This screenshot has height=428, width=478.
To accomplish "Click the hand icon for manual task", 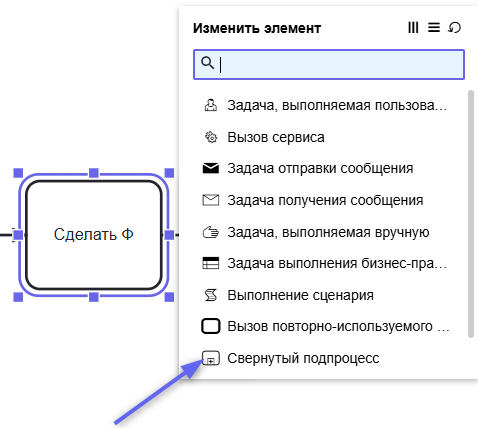I will click(x=211, y=232).
